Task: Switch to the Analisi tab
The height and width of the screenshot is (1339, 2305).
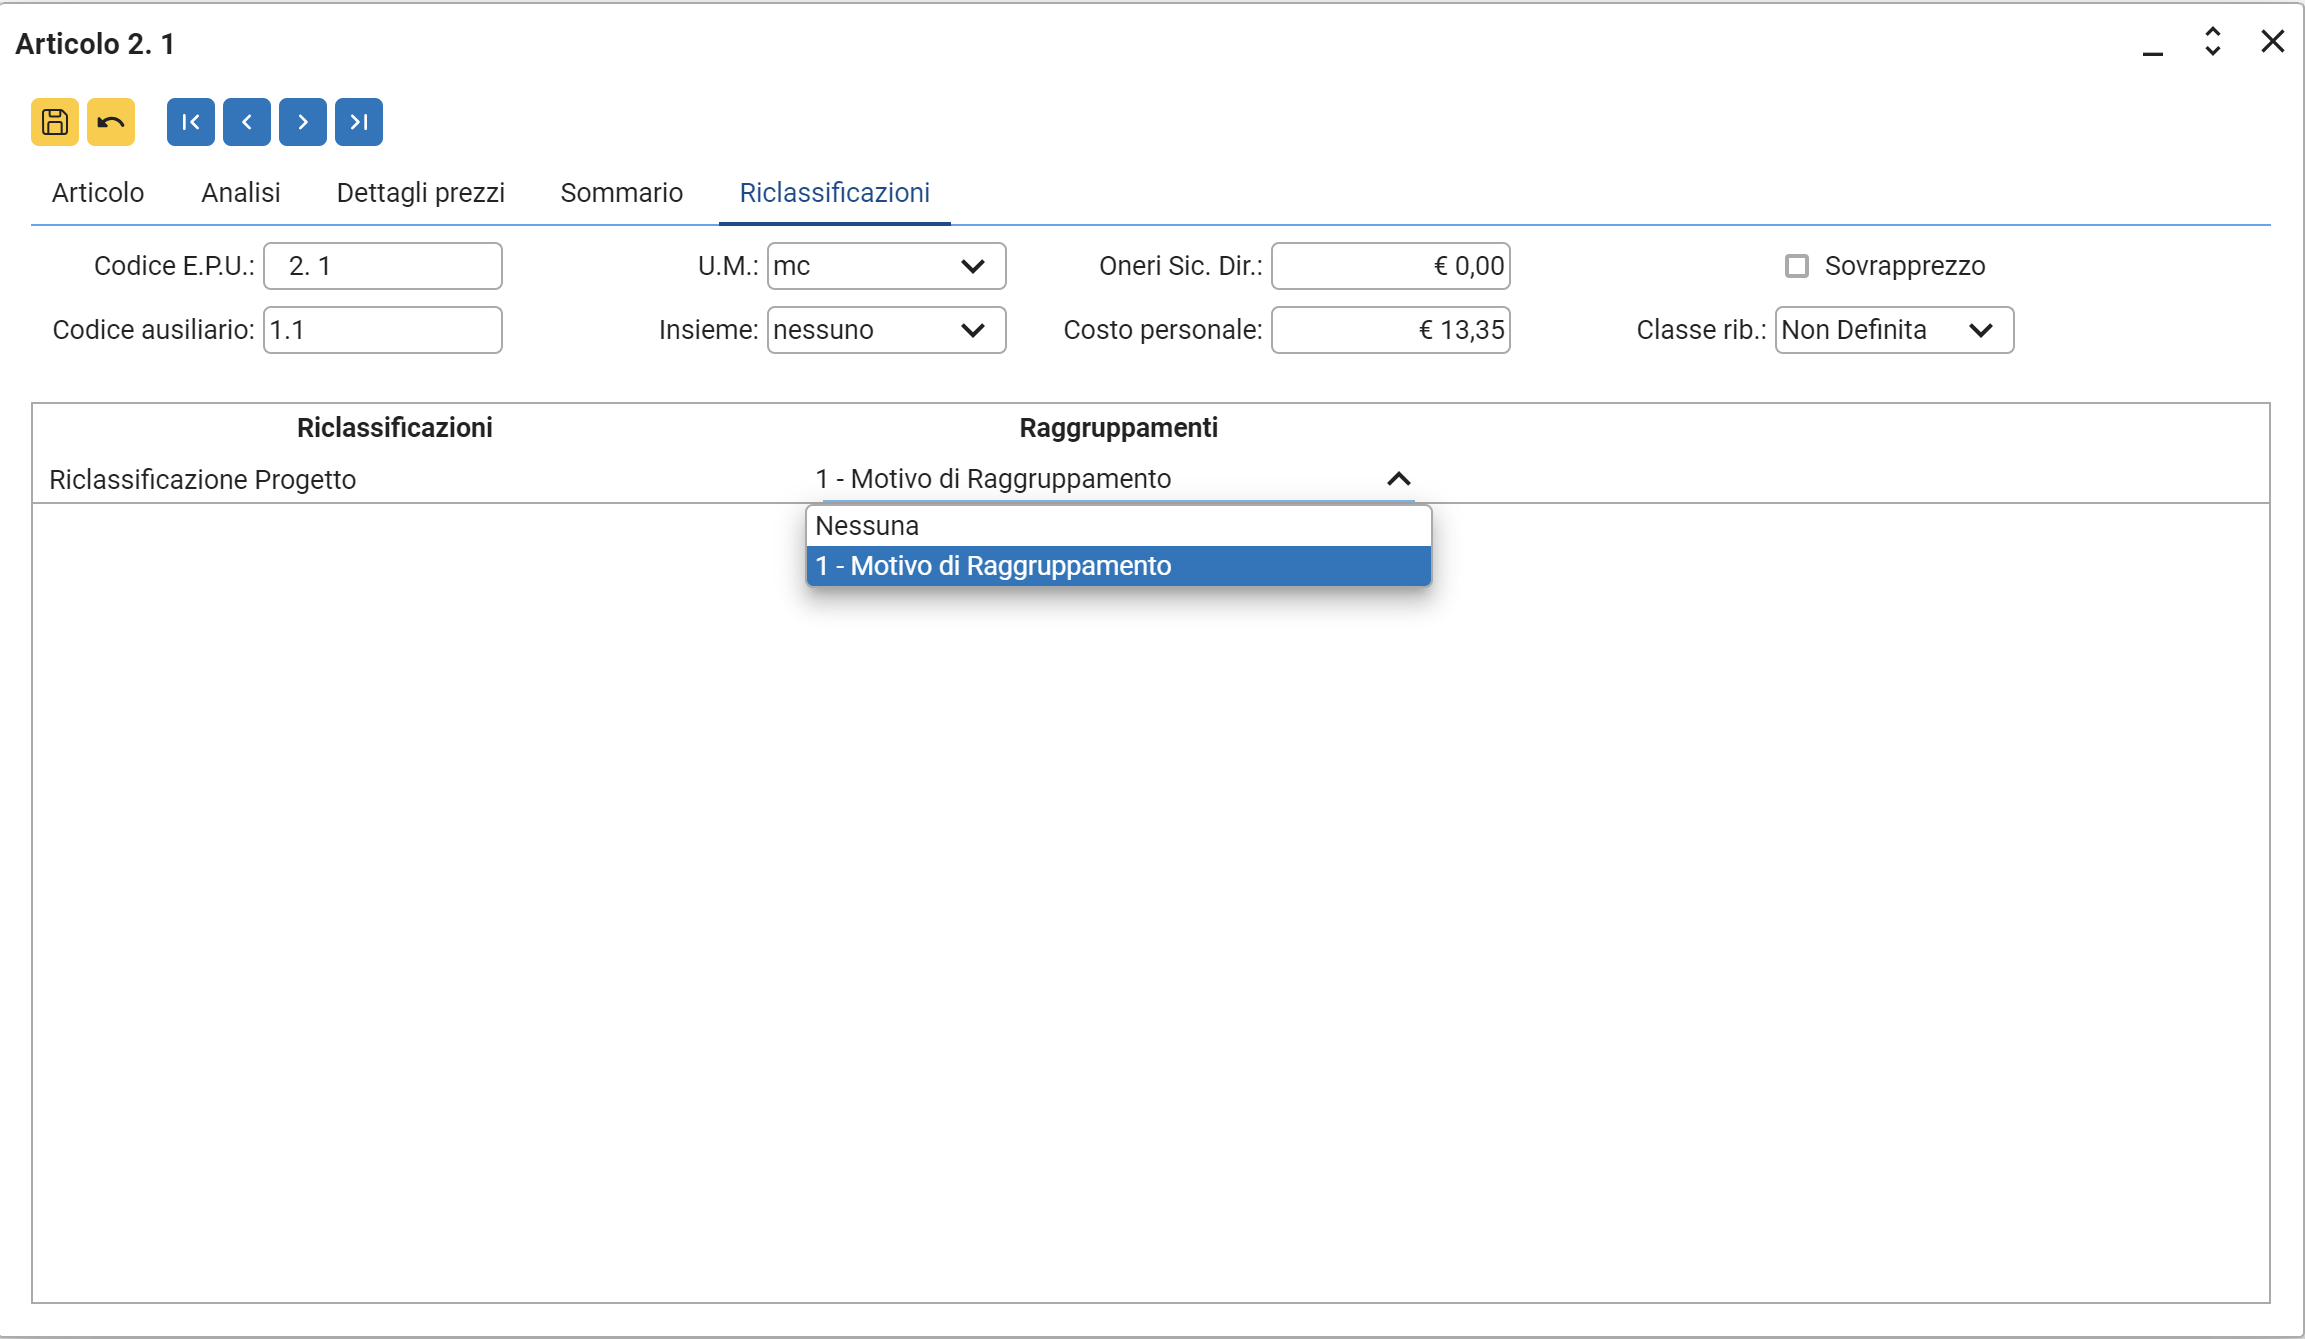Action: coord(240,193)
